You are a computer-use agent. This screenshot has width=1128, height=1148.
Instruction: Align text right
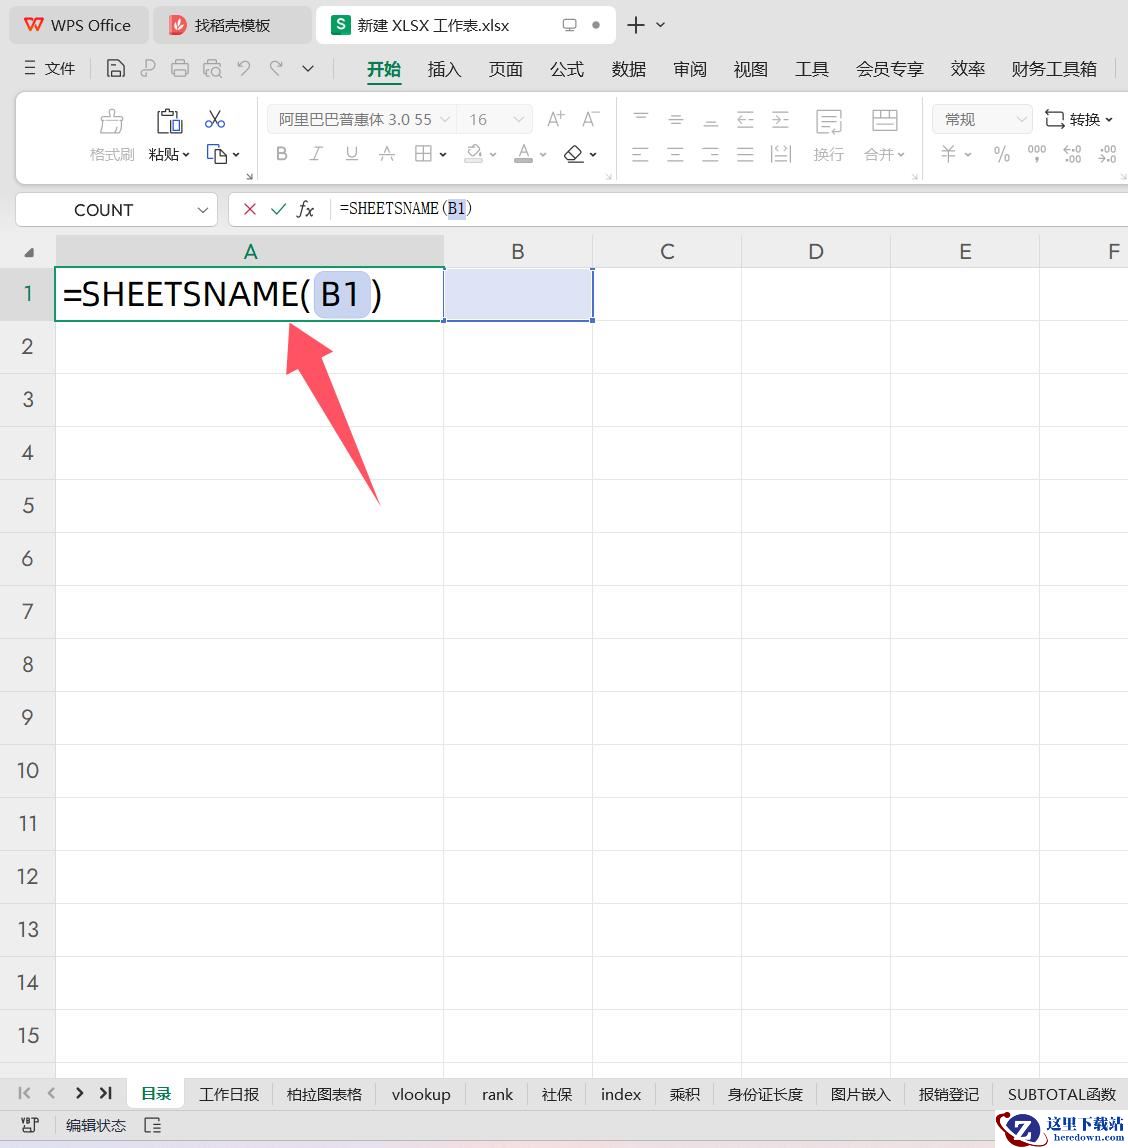[x=711, y=154]
